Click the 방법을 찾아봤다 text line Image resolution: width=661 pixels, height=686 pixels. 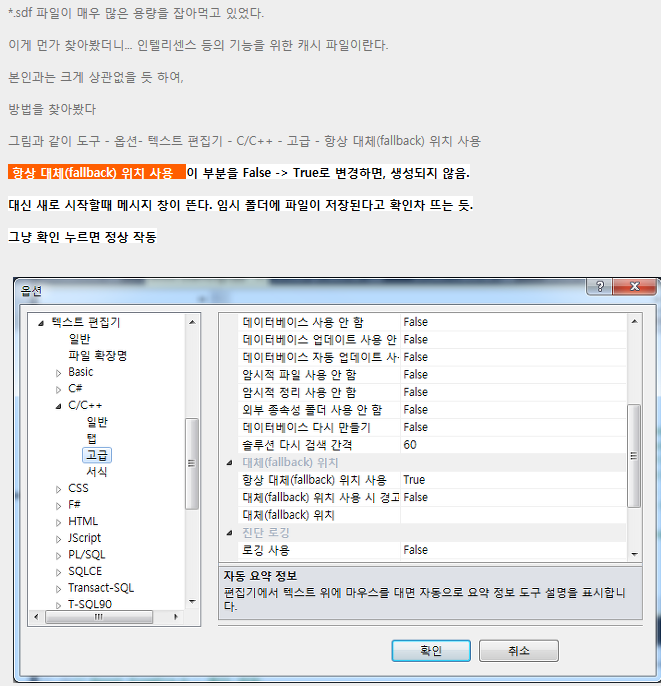(x=52, y=109)
